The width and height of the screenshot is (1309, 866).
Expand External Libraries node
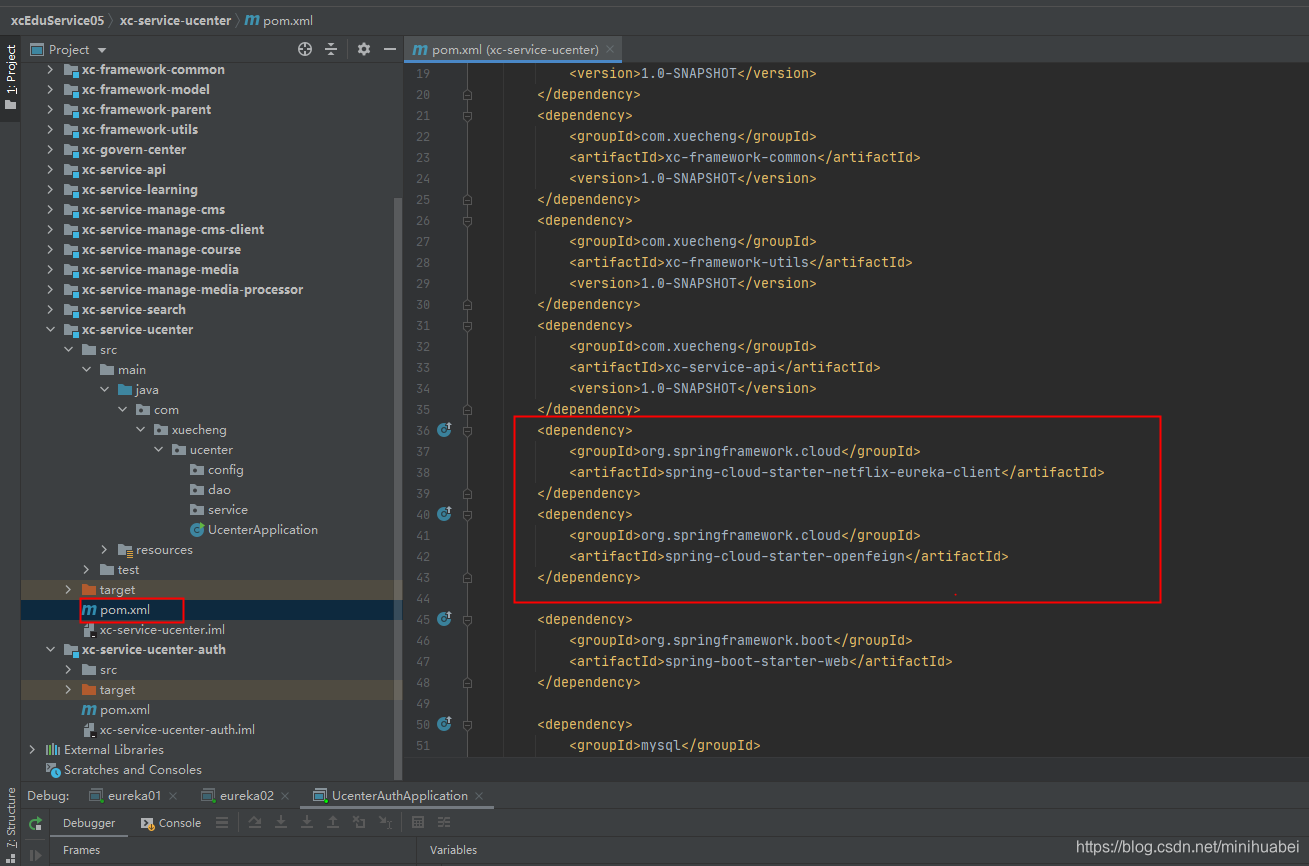coord(33,749)
